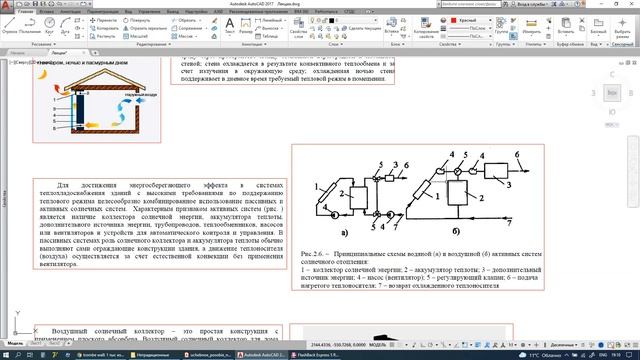Viewport: 640px width, 360px height.
Task: Click the ViewCube top face
Action: (612, 93)
